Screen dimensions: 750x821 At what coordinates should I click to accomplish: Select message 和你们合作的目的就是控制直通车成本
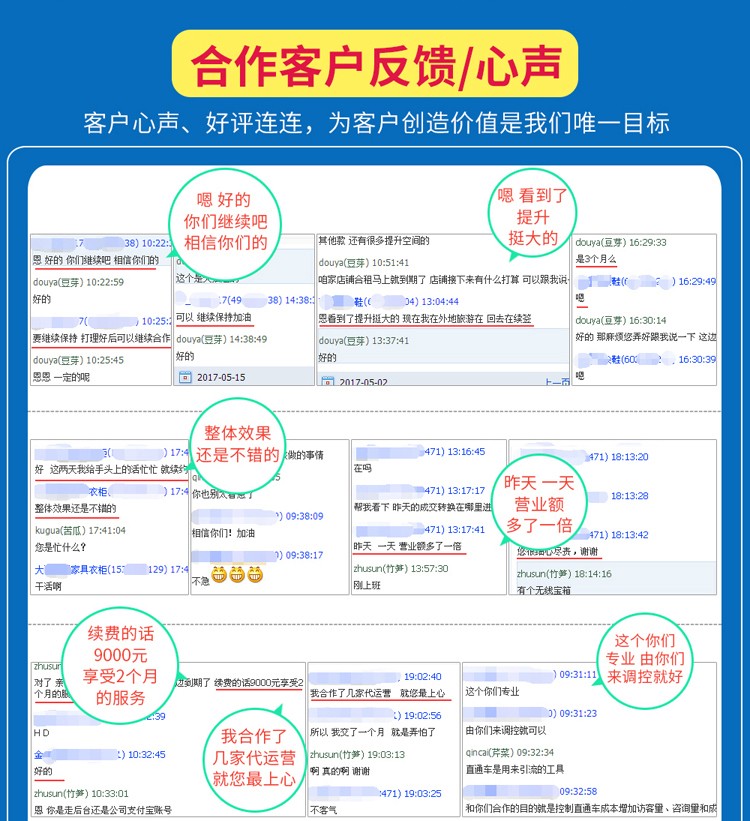(591, 808)
